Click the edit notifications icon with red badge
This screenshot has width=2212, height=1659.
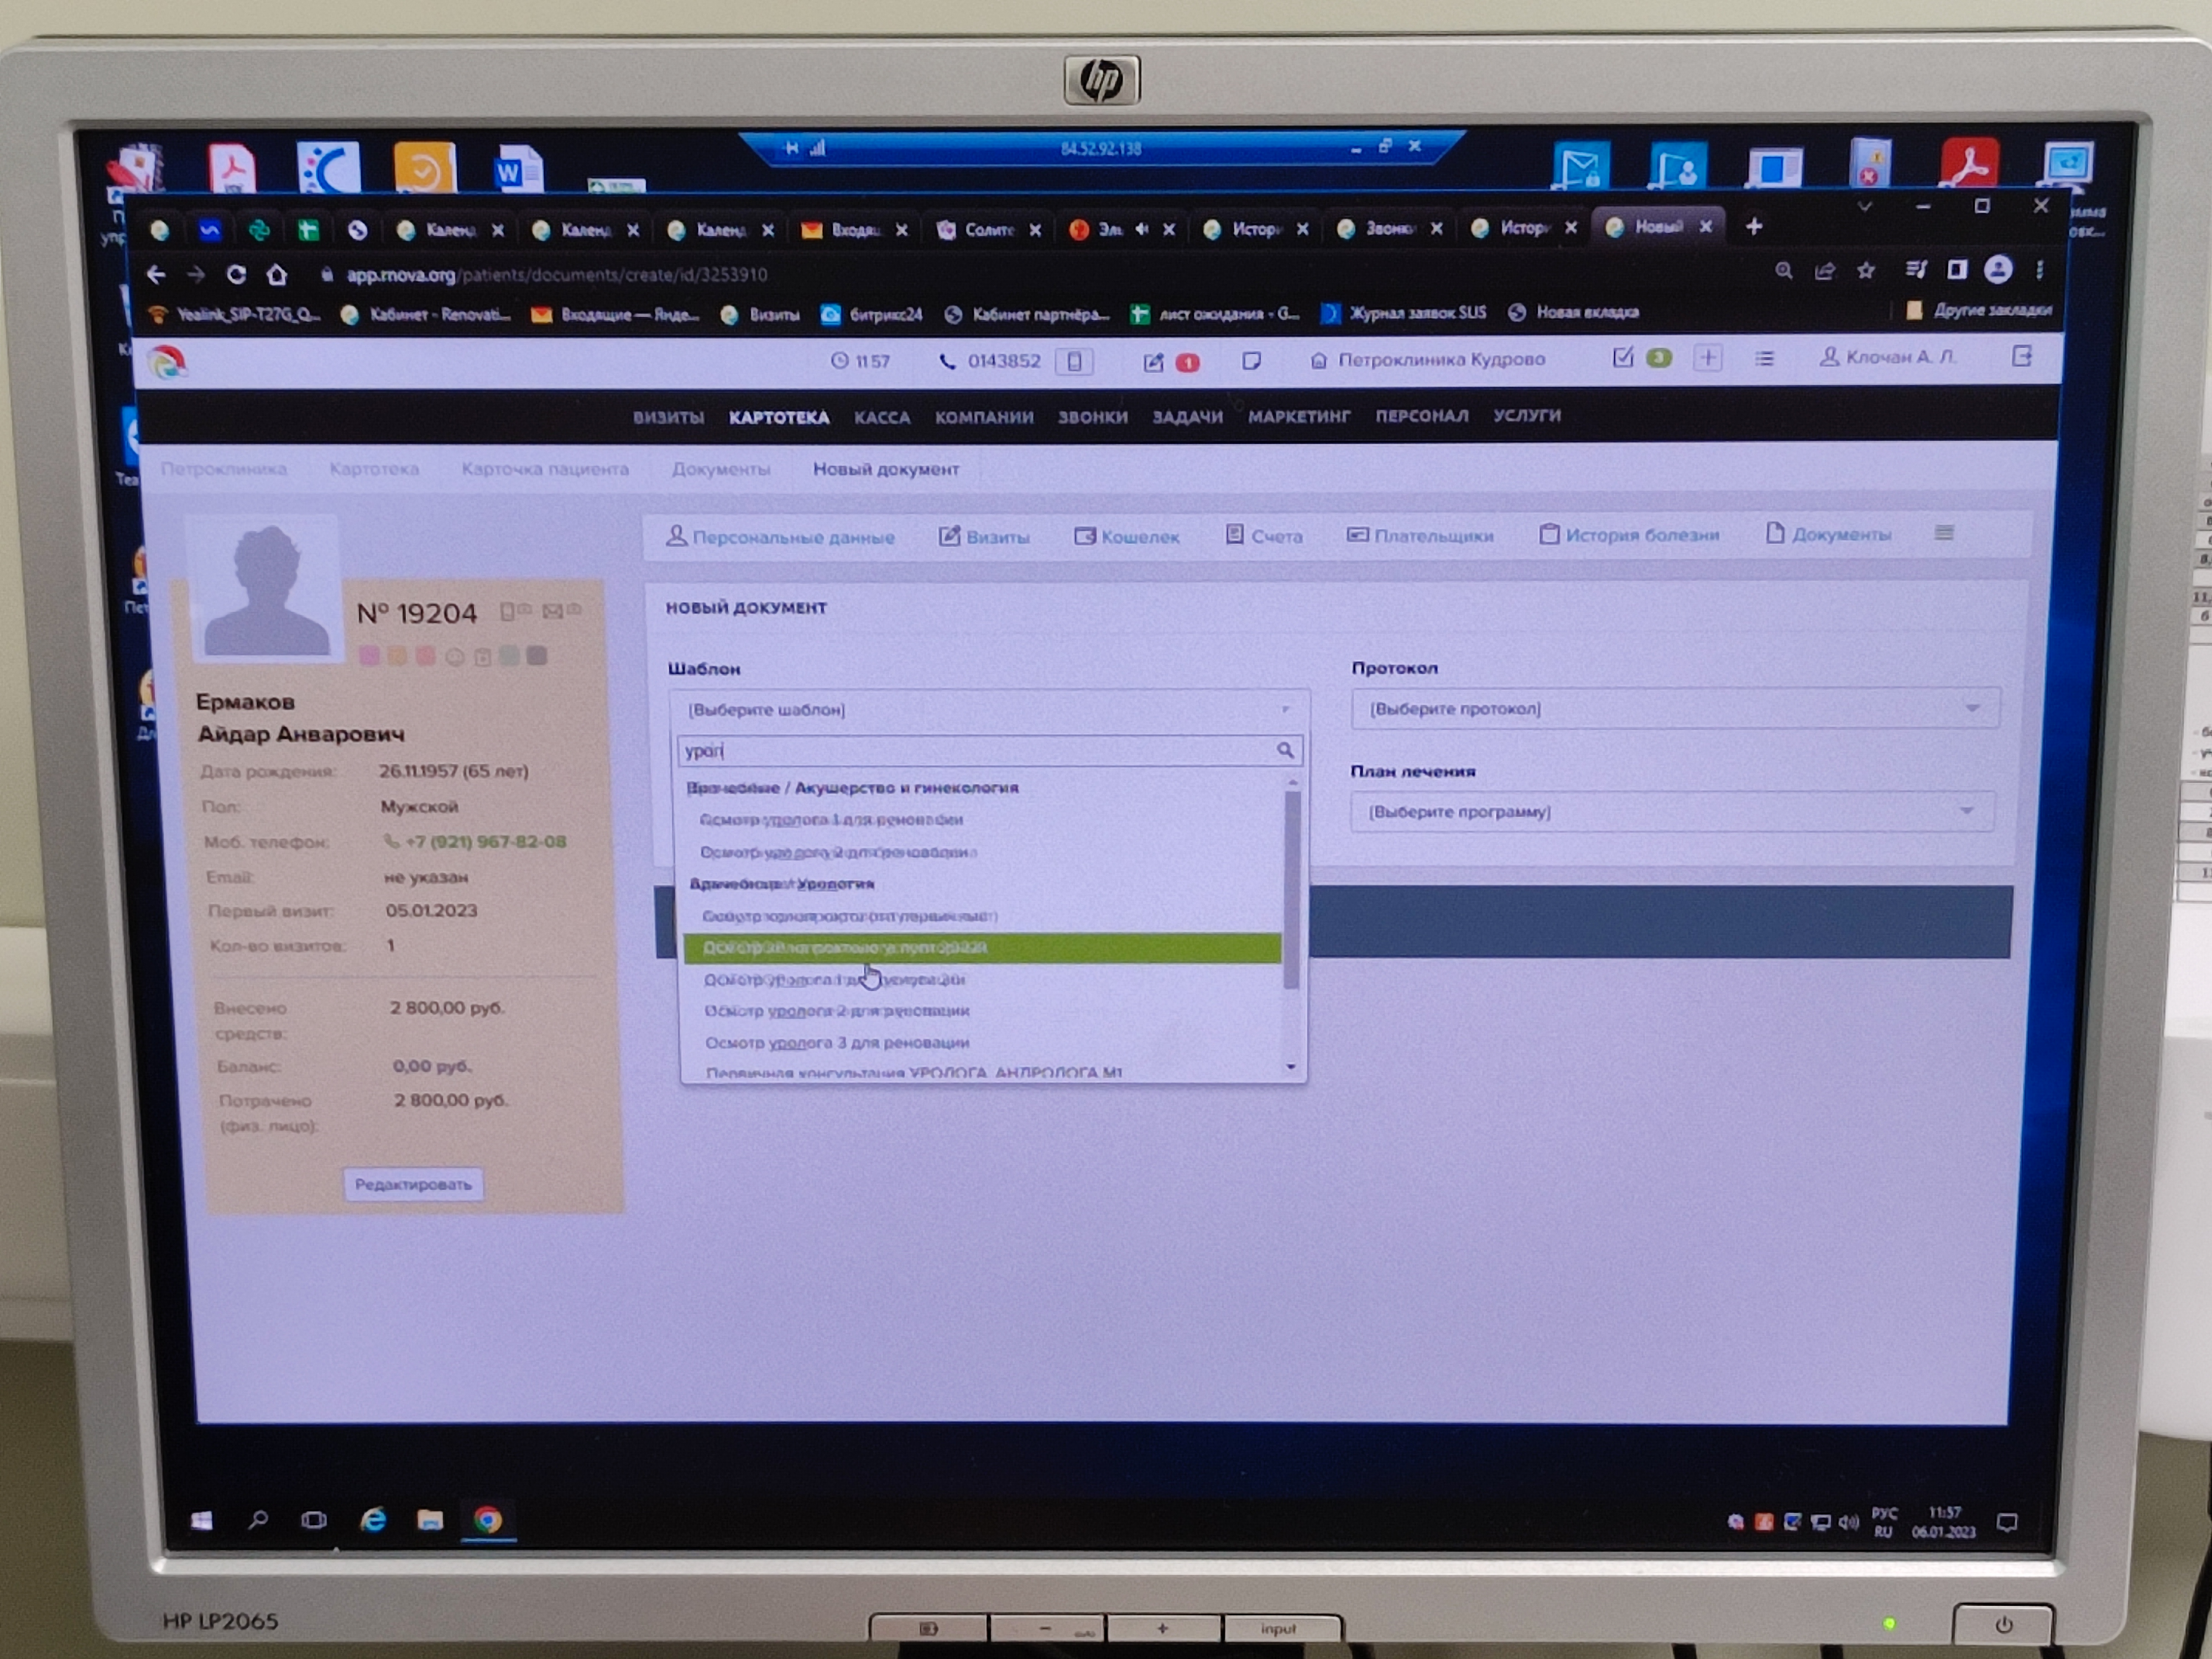click(x=1155, y=362)
